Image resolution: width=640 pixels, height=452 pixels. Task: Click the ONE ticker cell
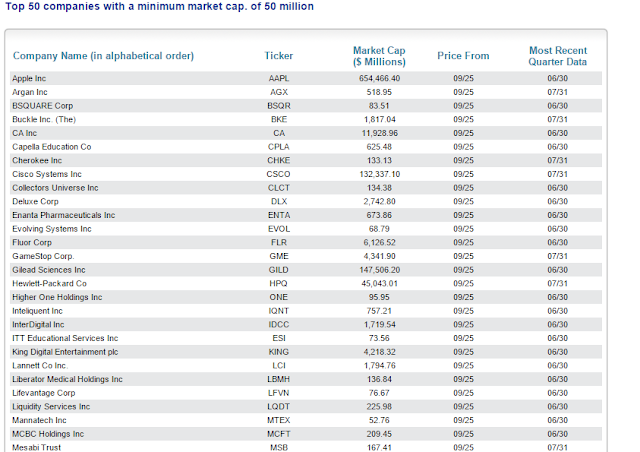point(279,297)
